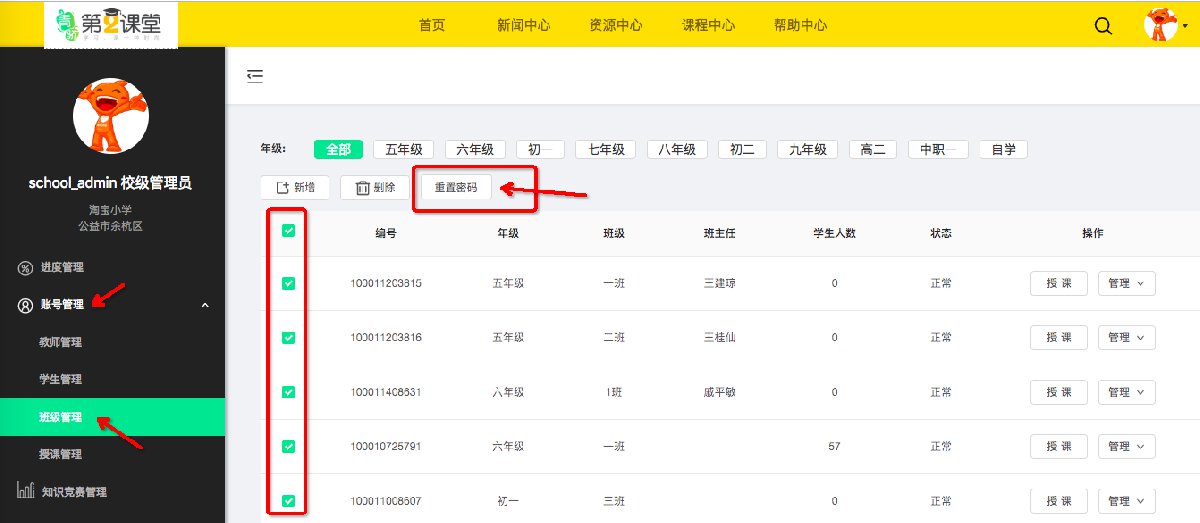Collapse sidebar using the hamburger menu icon

point(255,75)
